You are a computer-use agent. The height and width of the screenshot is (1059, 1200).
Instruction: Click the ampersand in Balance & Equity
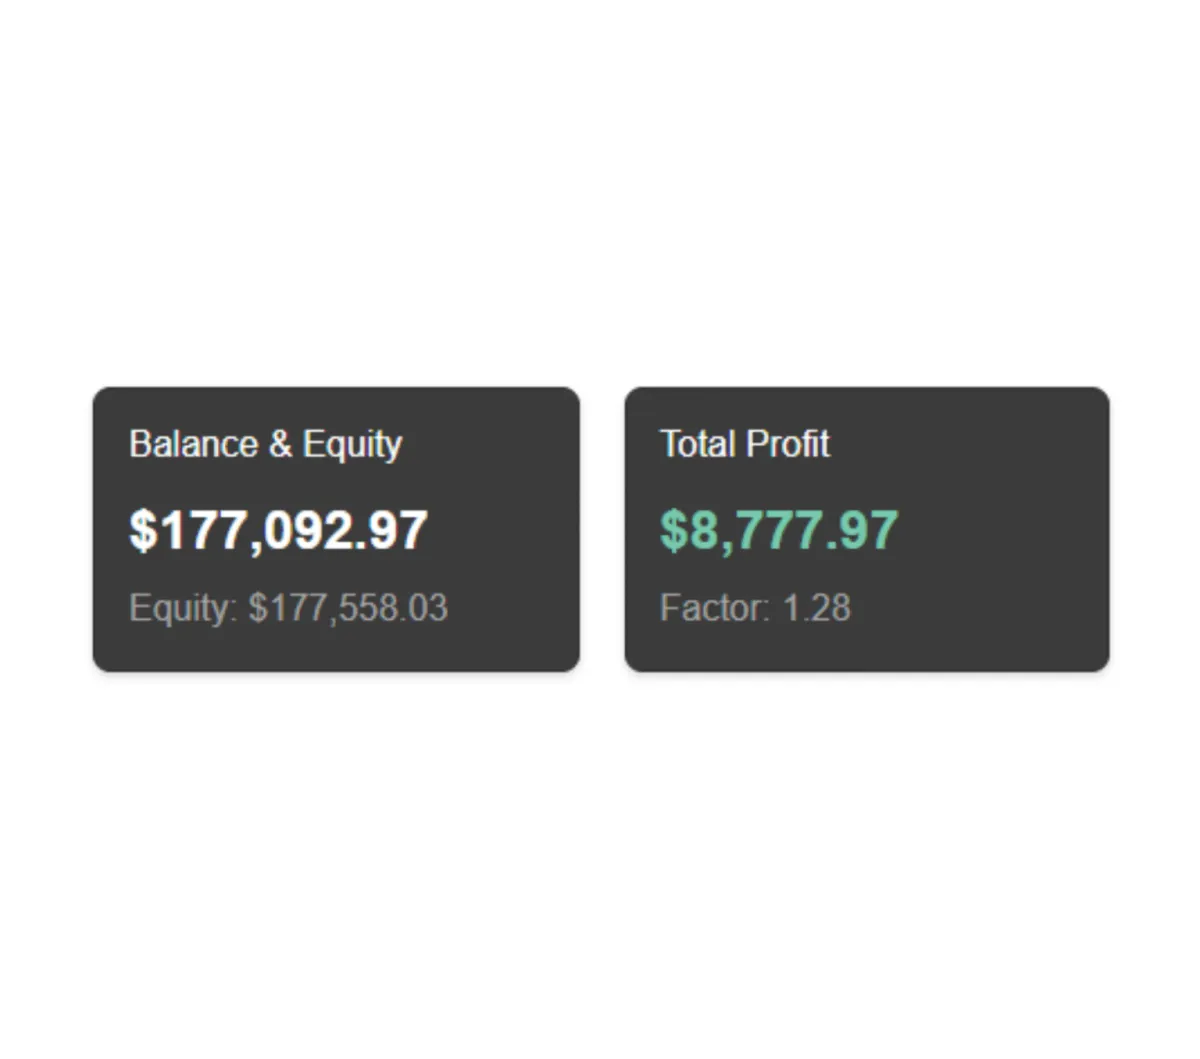click(x=280, y=444)
